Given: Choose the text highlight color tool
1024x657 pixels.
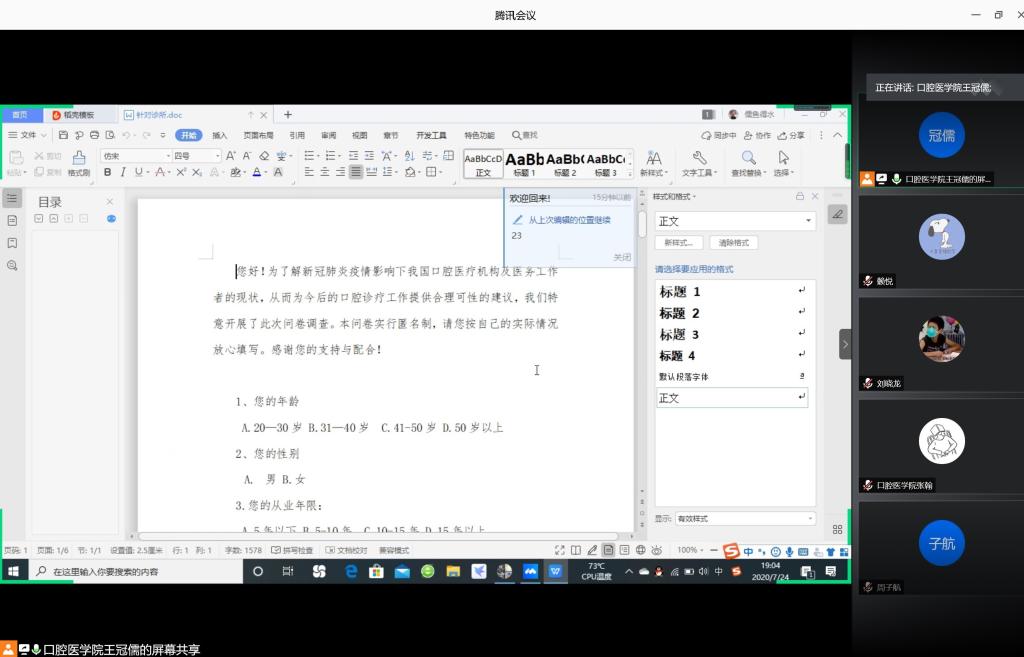Looking at the screenshot, I should pyautogui.click(x=236, y=172).
